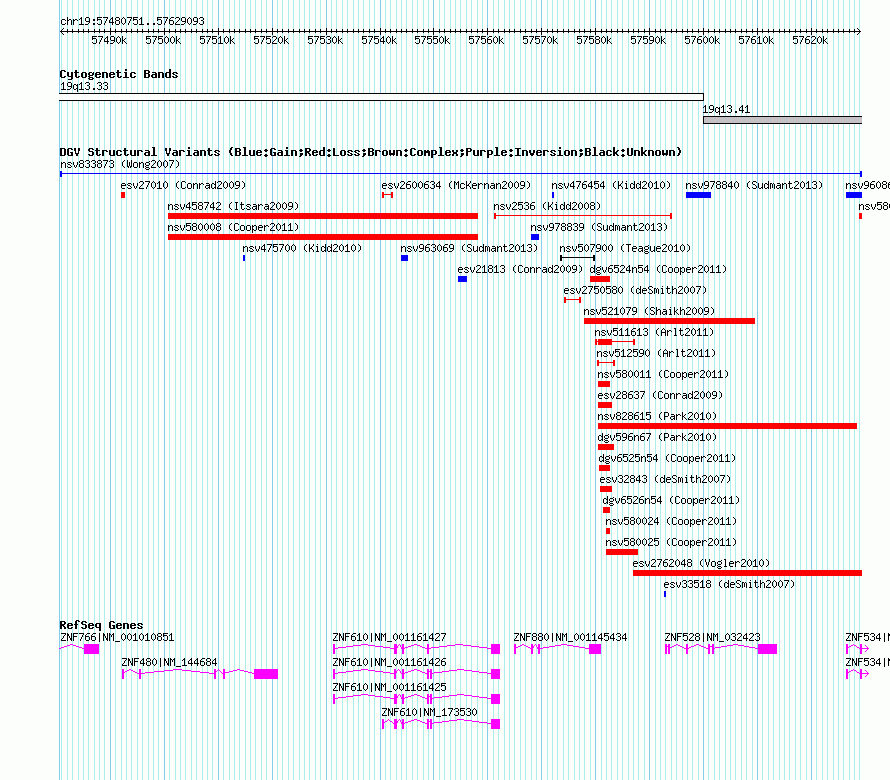890x780 pixels.
Task: Open the esv32843 (deSmith2007) label
Action: coord(665,480)
